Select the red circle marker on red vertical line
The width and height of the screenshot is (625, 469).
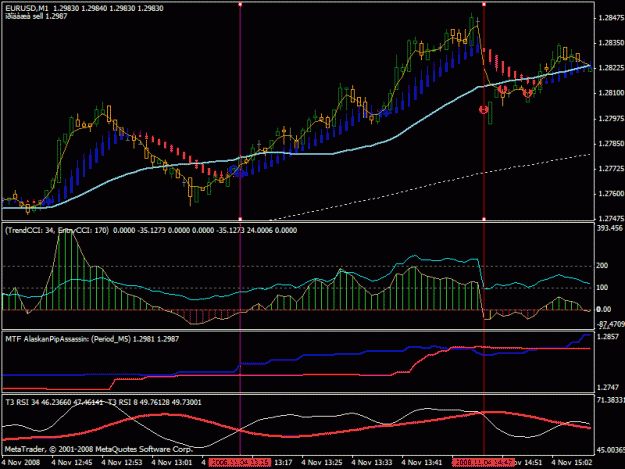[x=483, y=109]
